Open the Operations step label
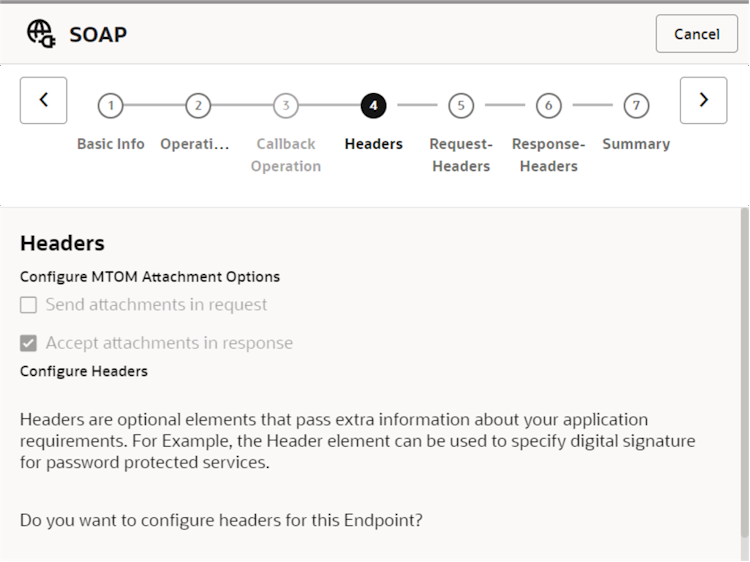 195,144
